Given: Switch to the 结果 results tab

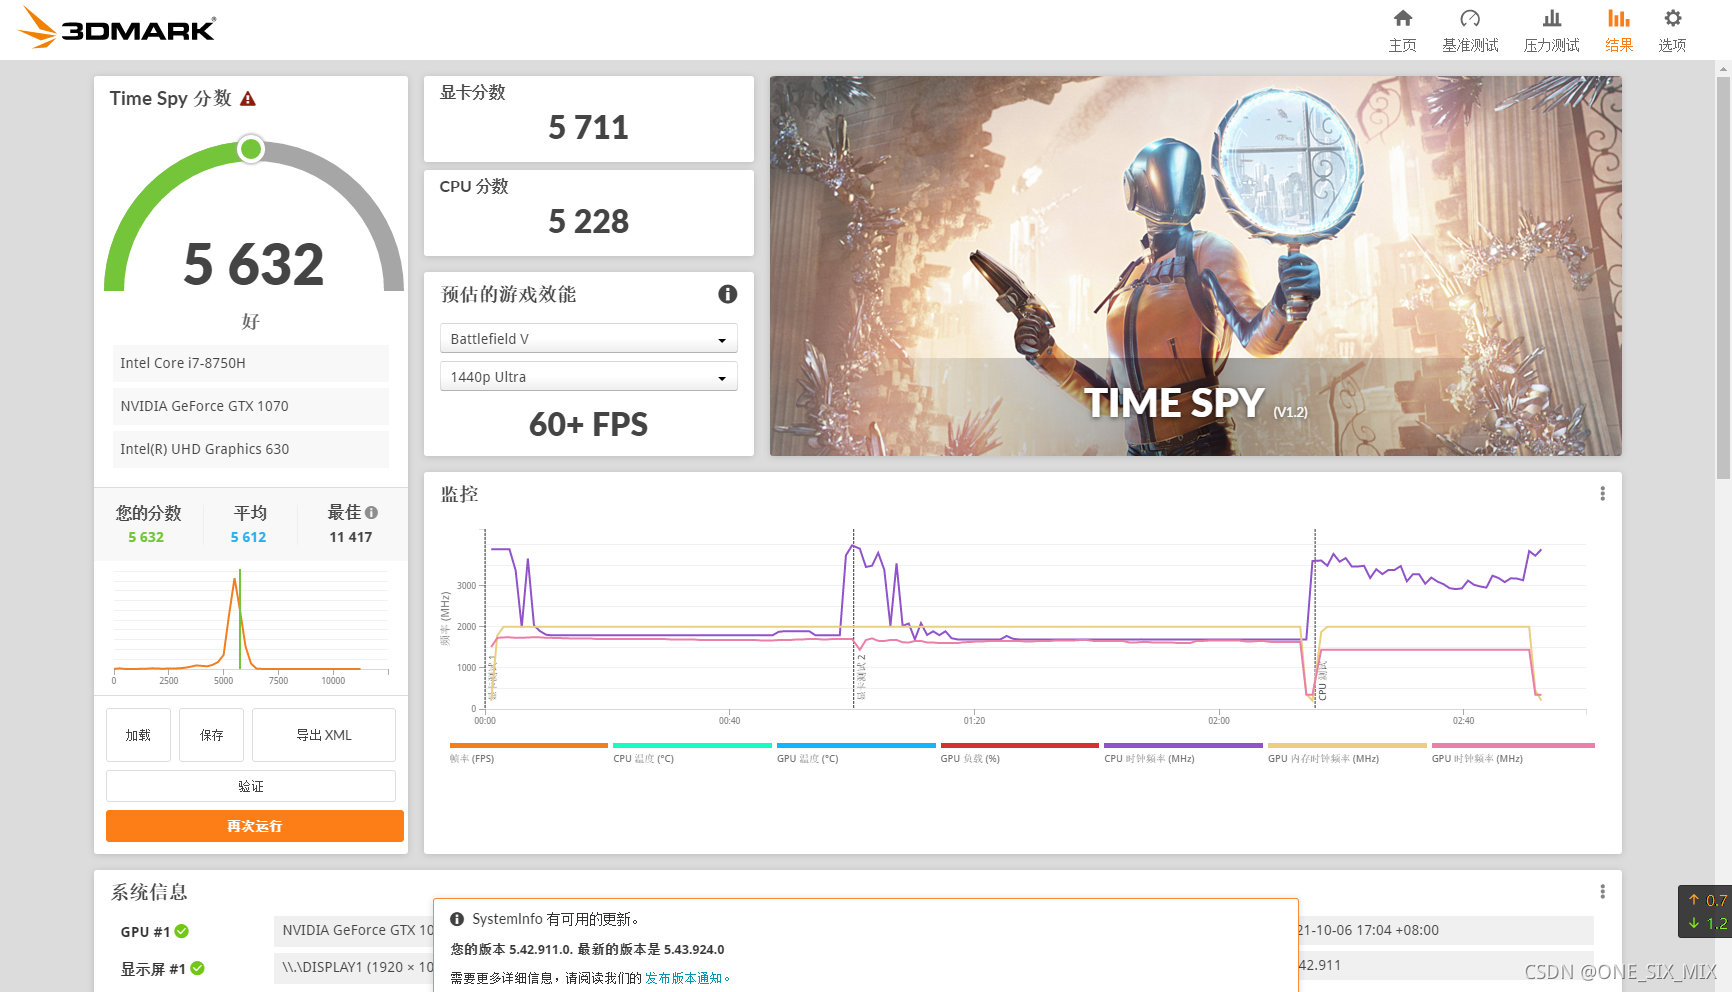Looking at the screenshot, I should [1619, 30].
